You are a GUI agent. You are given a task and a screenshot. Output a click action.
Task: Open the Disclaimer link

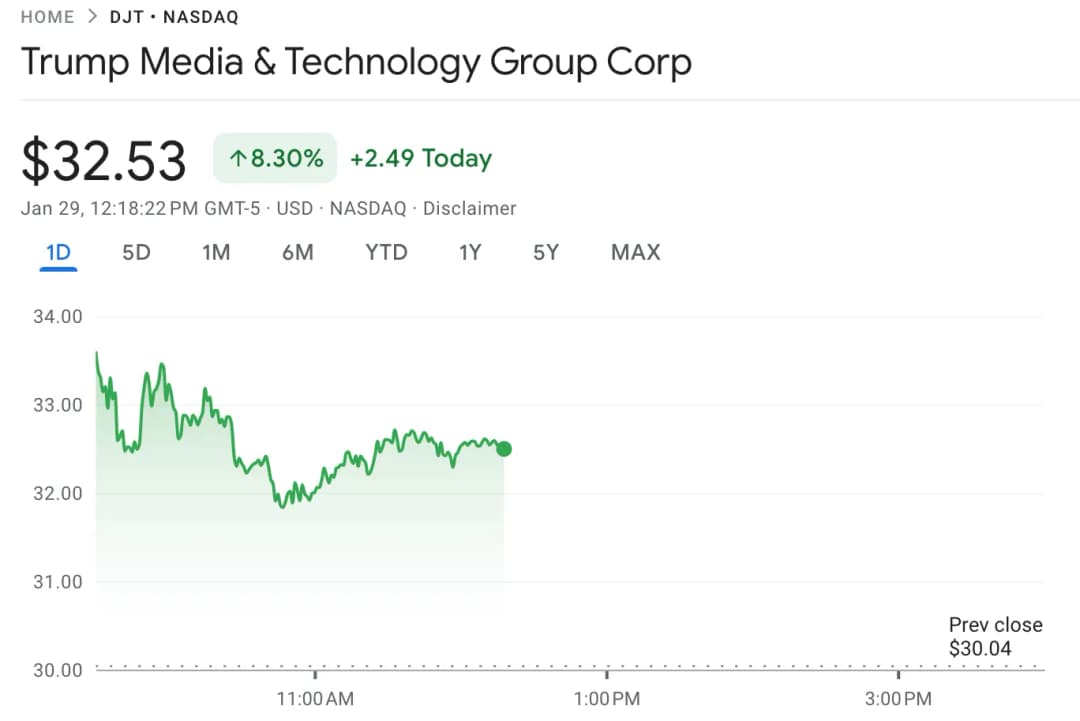point(469,209)
